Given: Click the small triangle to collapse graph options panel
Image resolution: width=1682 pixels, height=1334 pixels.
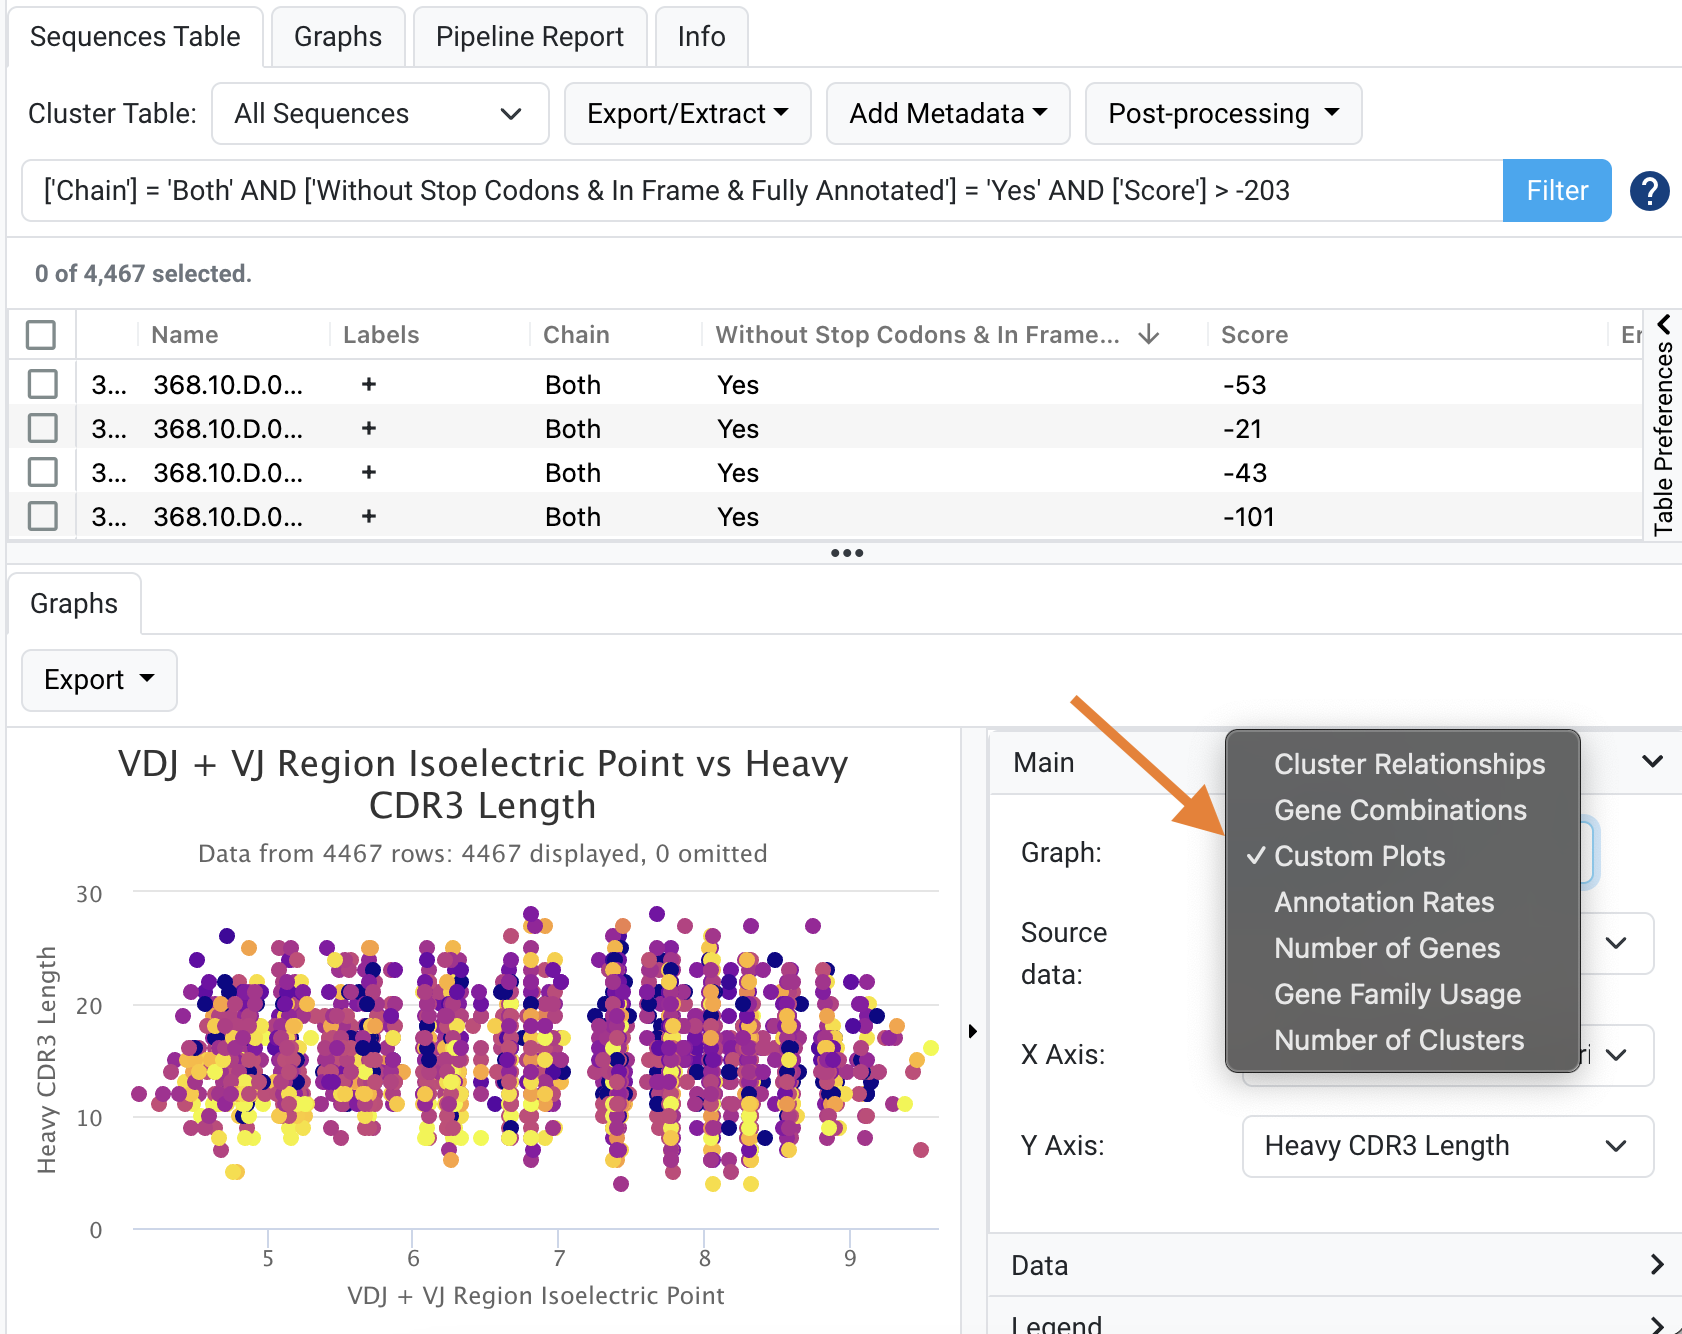Looking at the screenshot, I should tap(972, 1031).
